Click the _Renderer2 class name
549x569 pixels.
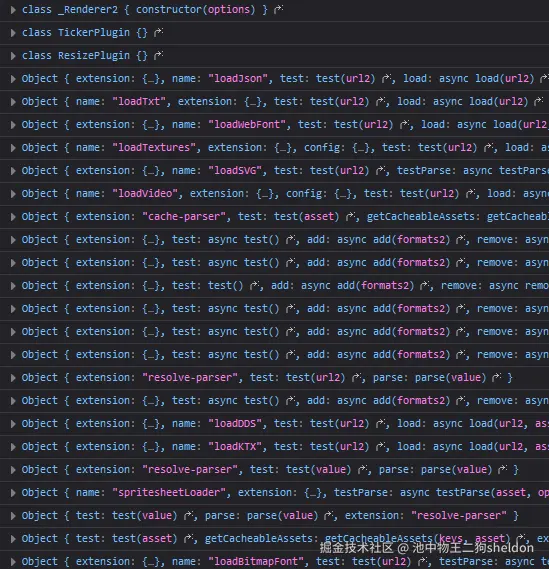(88, 9)
